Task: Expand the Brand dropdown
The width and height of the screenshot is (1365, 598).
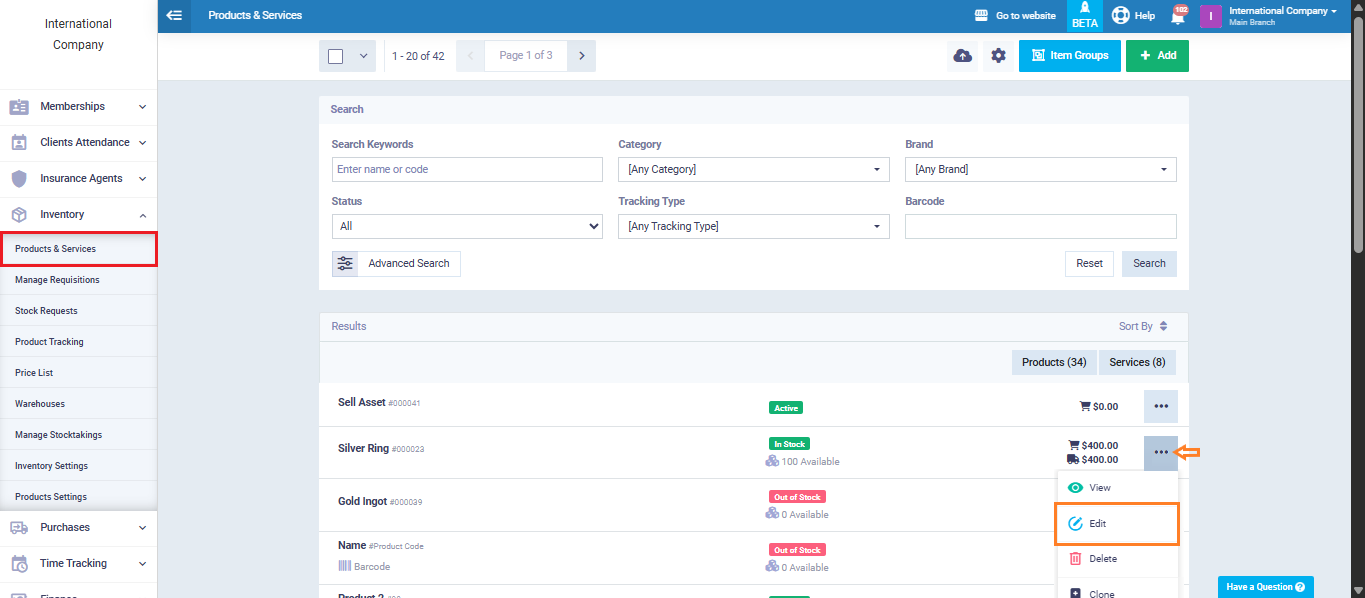Action: [1040, 170]
